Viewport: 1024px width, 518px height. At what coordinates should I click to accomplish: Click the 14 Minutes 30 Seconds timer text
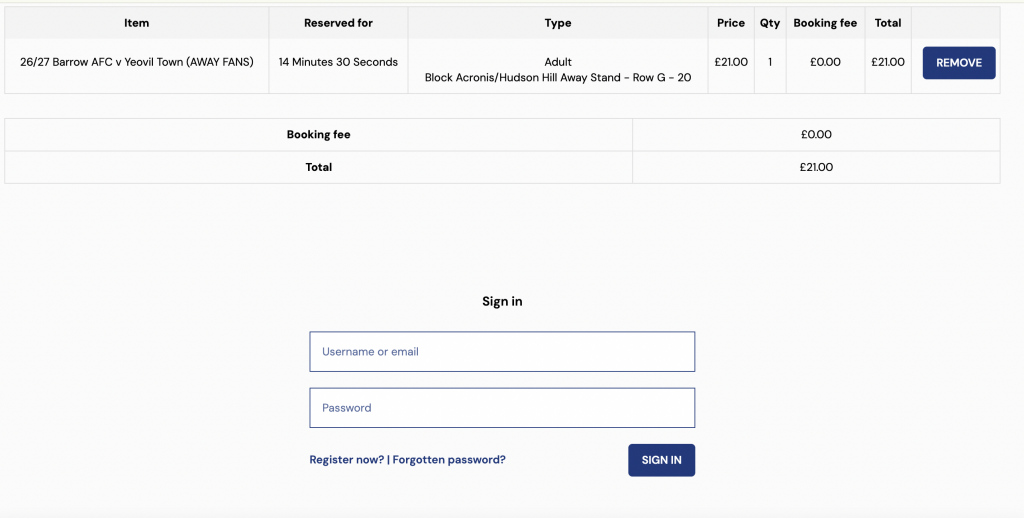(x=338, y=62)
